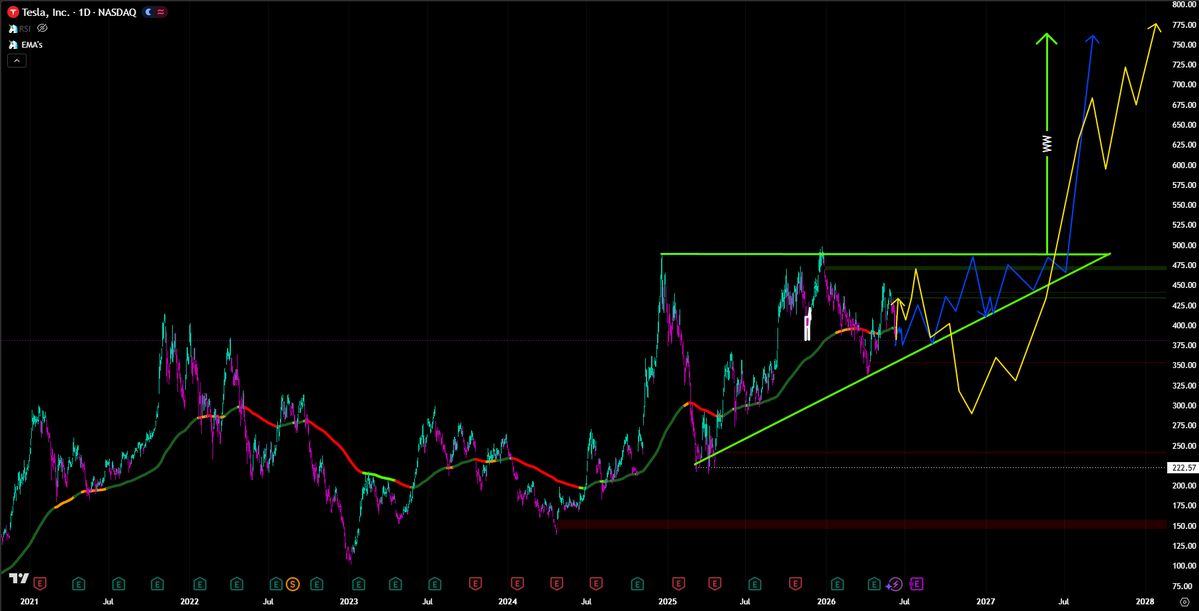Click red earnings marker beside TradingView logo
The width and height of the screenshot is (1199, 611).
coord(38,584)
